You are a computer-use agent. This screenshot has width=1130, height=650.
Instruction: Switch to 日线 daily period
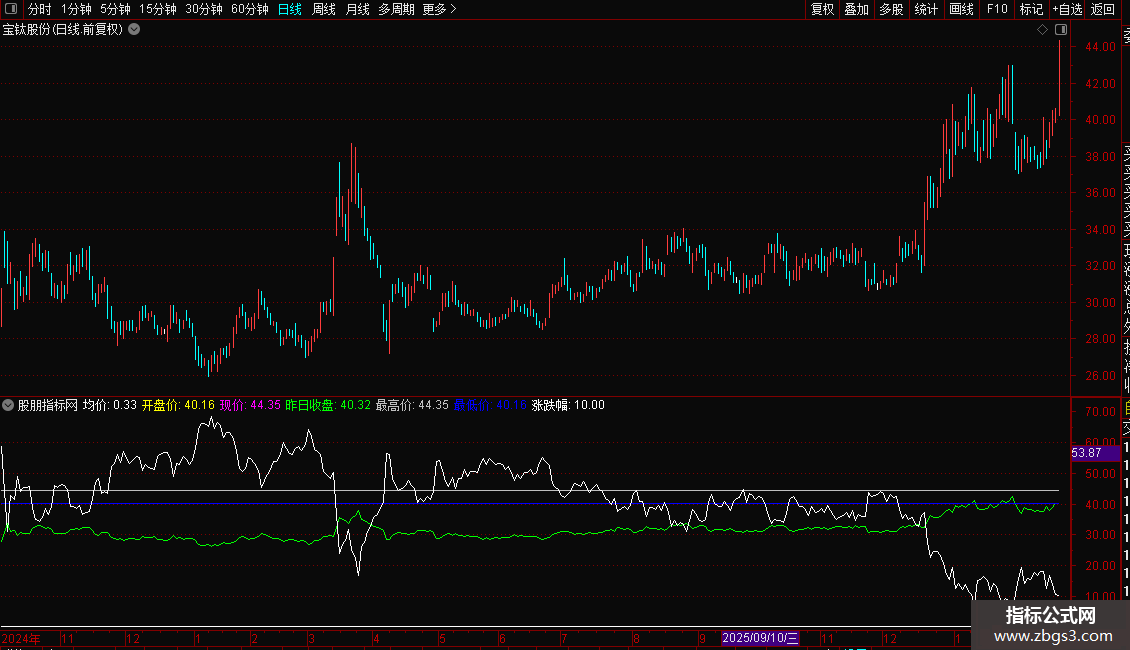tap(289, 9)
